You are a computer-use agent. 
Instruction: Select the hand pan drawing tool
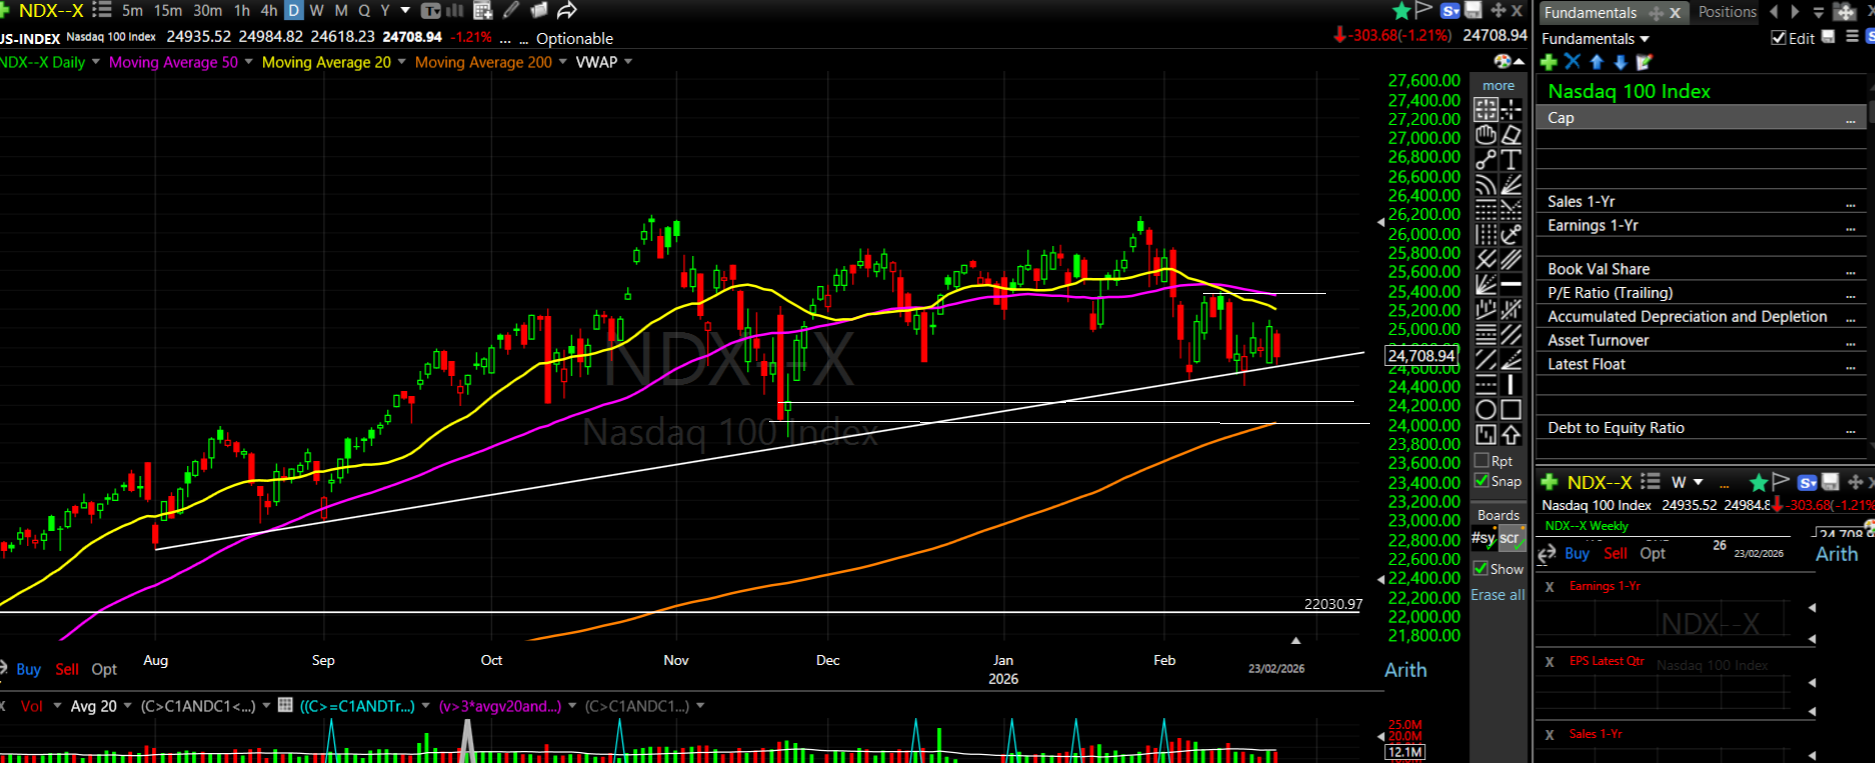pyautogui.click(x=1486, y=134)
